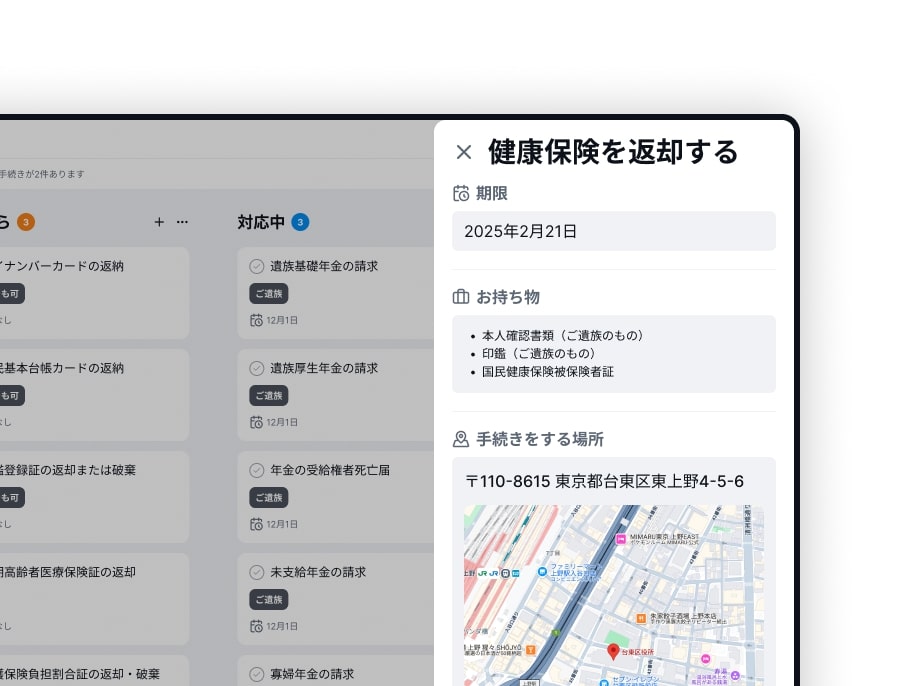The width and height of the screenshot is (914, 686).
Task: Click the red 台東区役所 map pin
Action: coord(613,651)
